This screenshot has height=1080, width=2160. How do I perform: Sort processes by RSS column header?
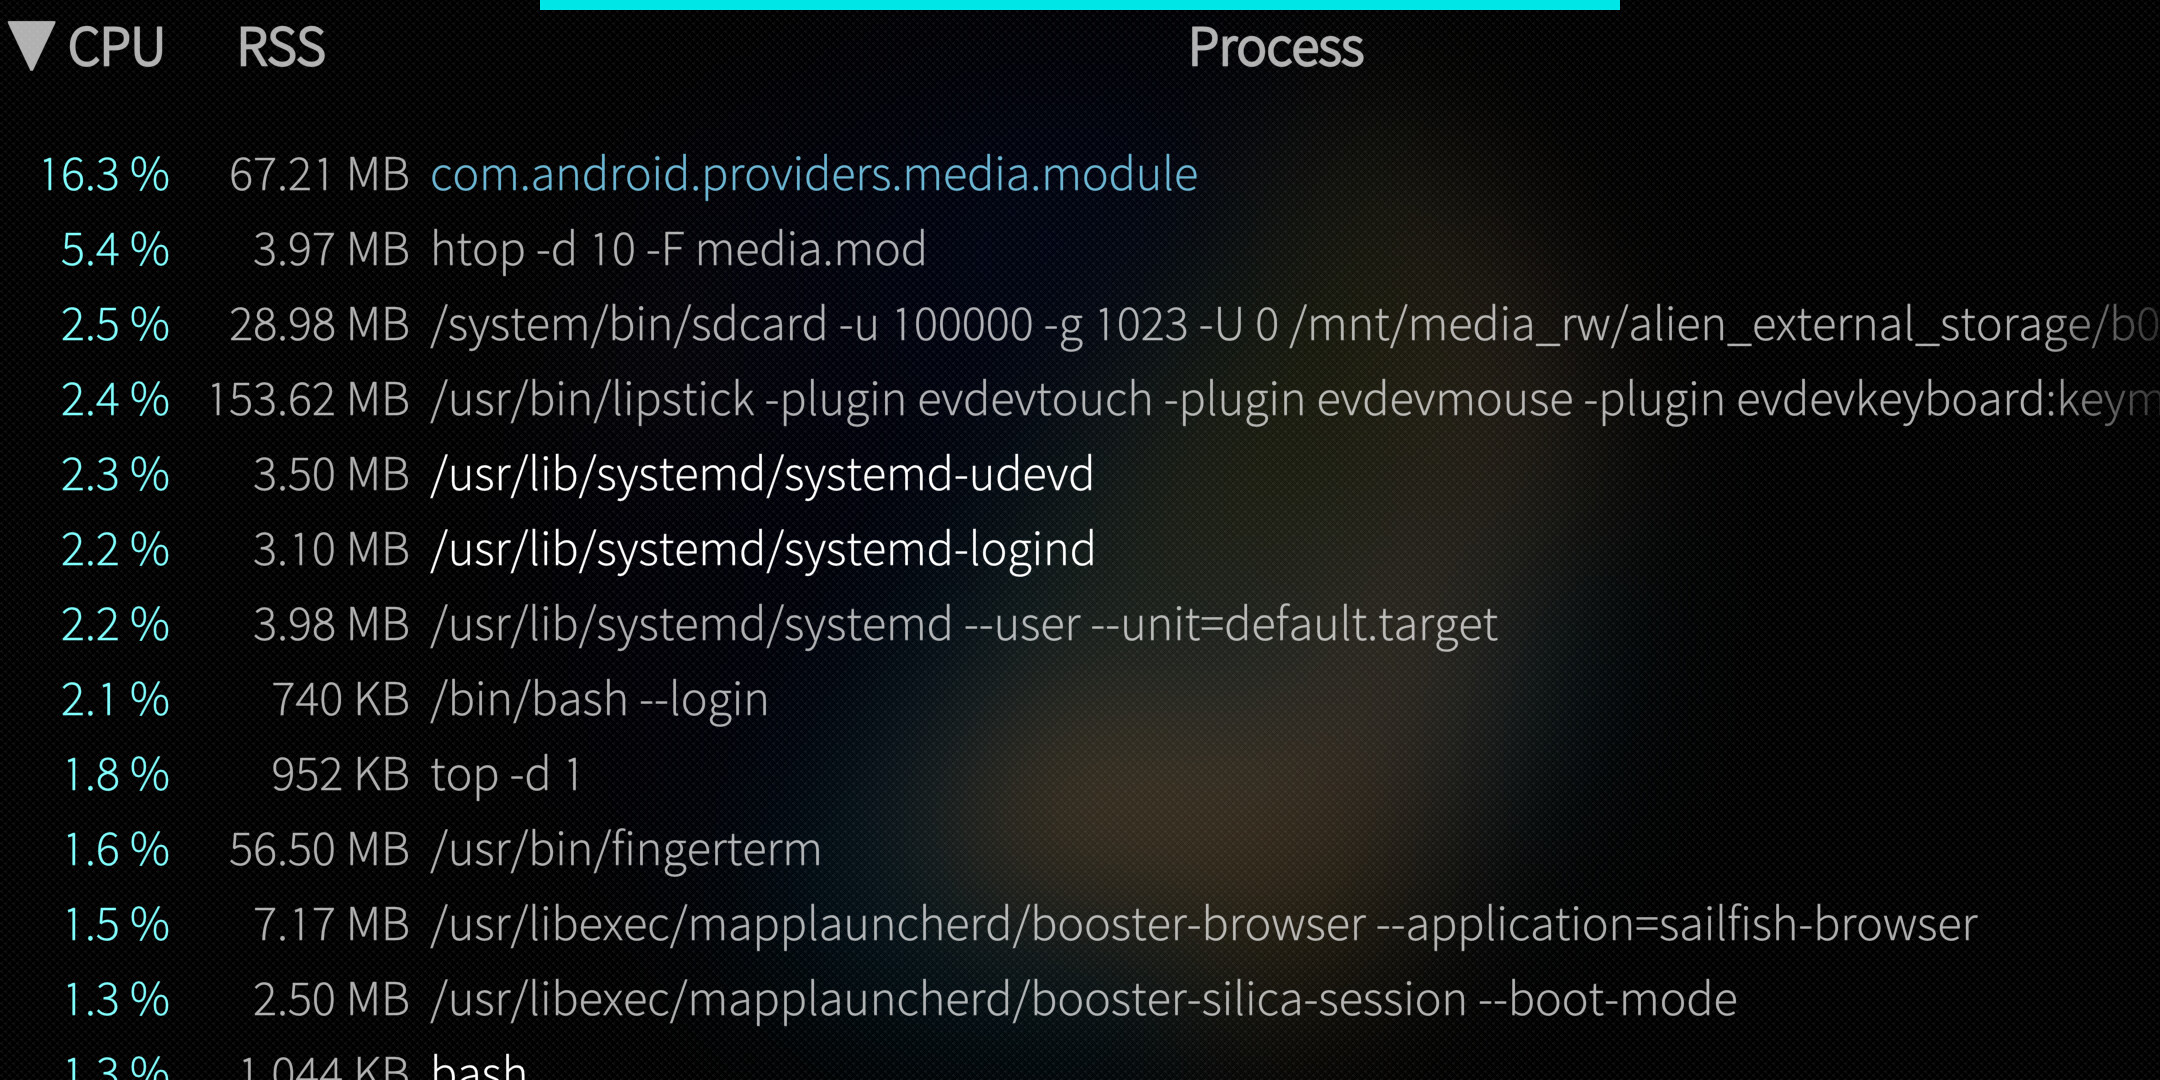point(281,47)
